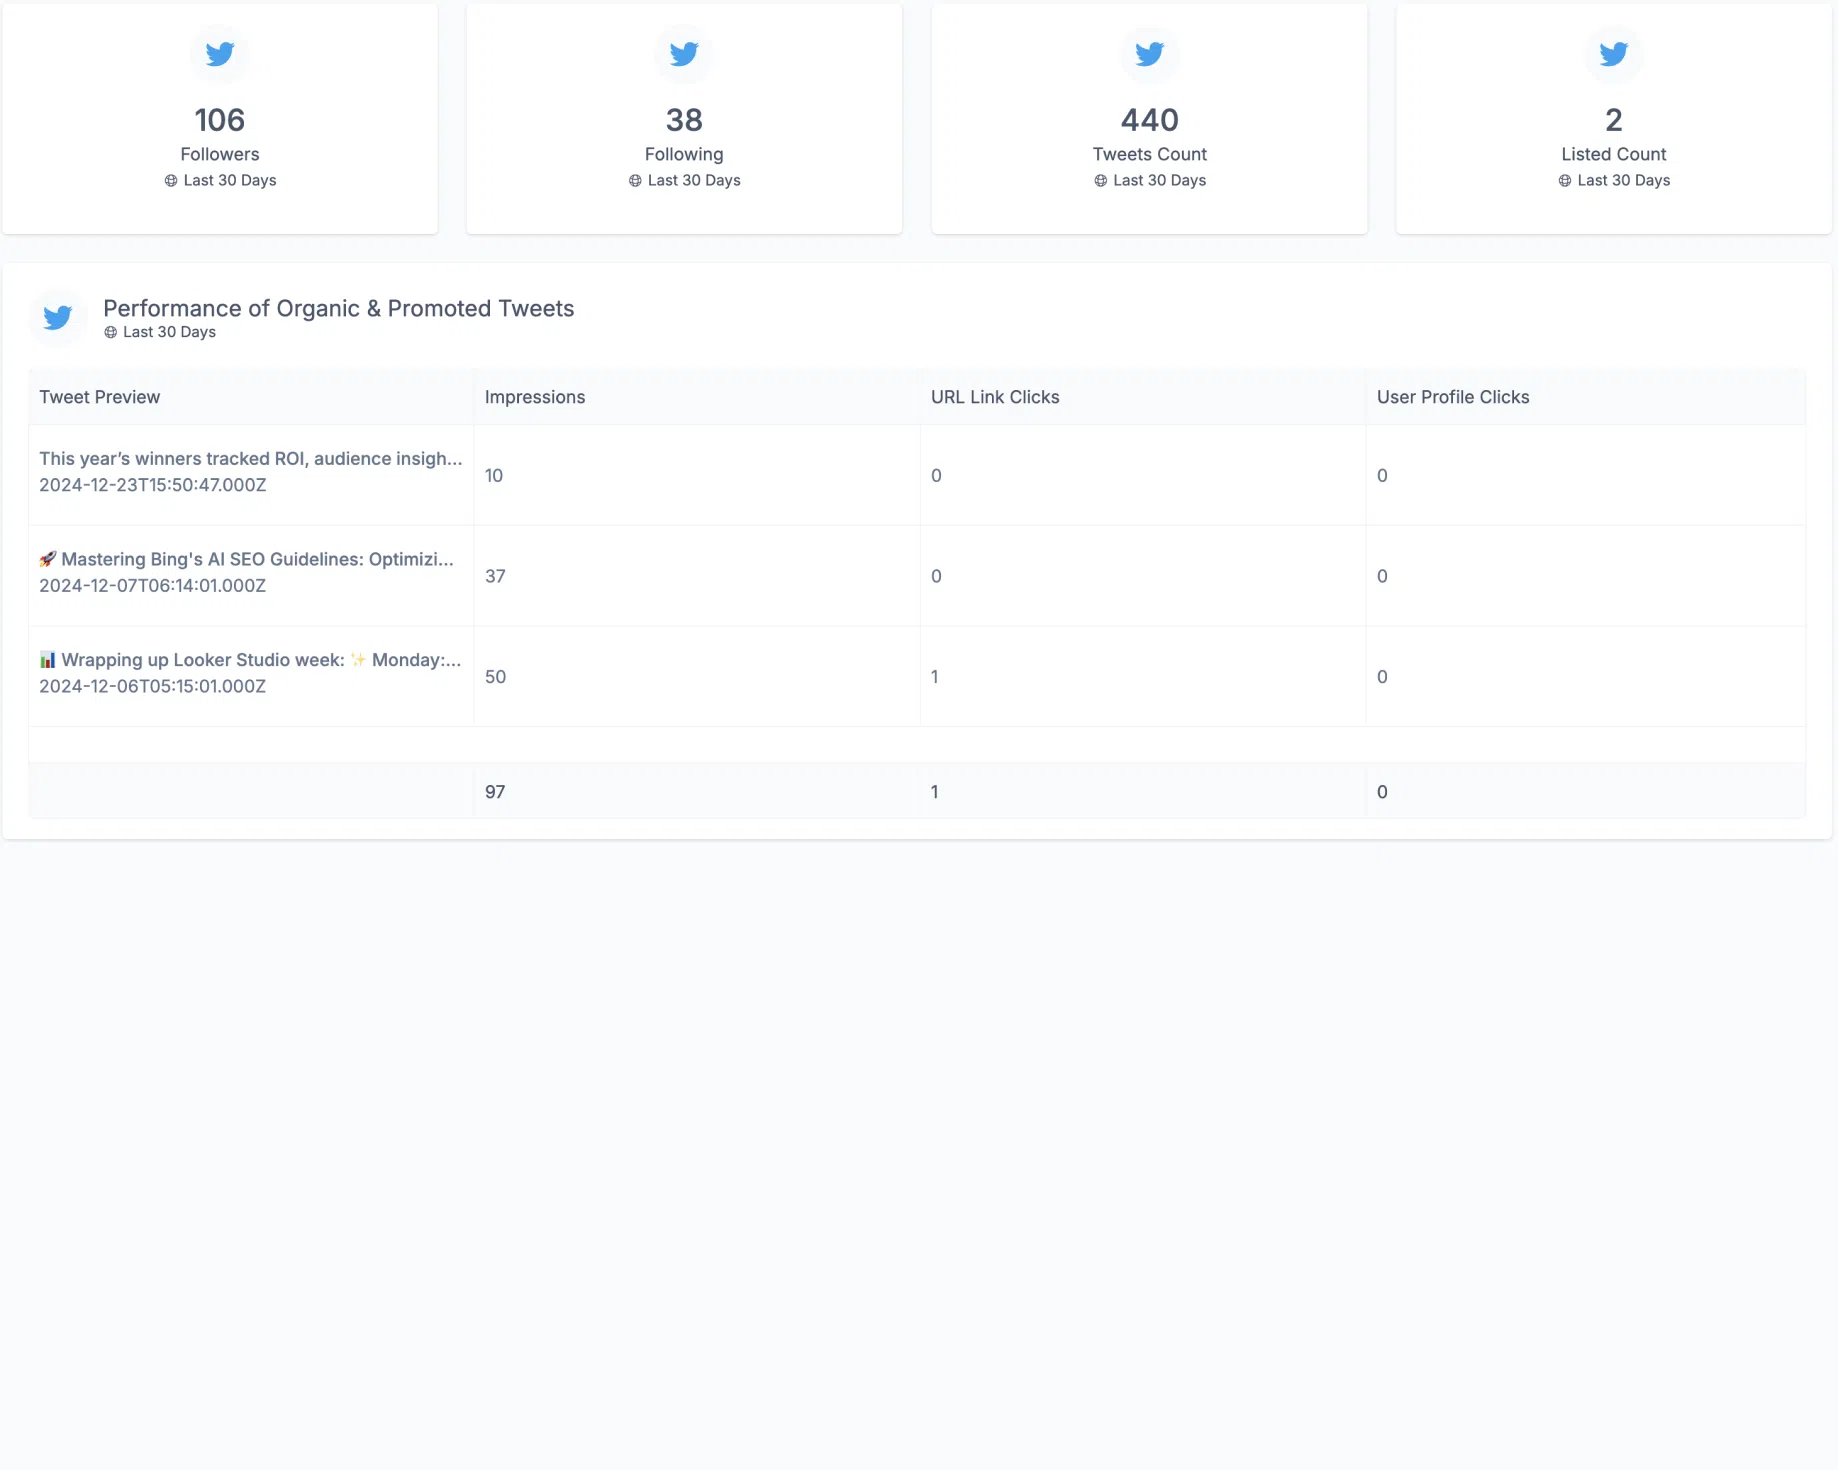Sort the table by User Profile Clicks column

(1453, 397)
